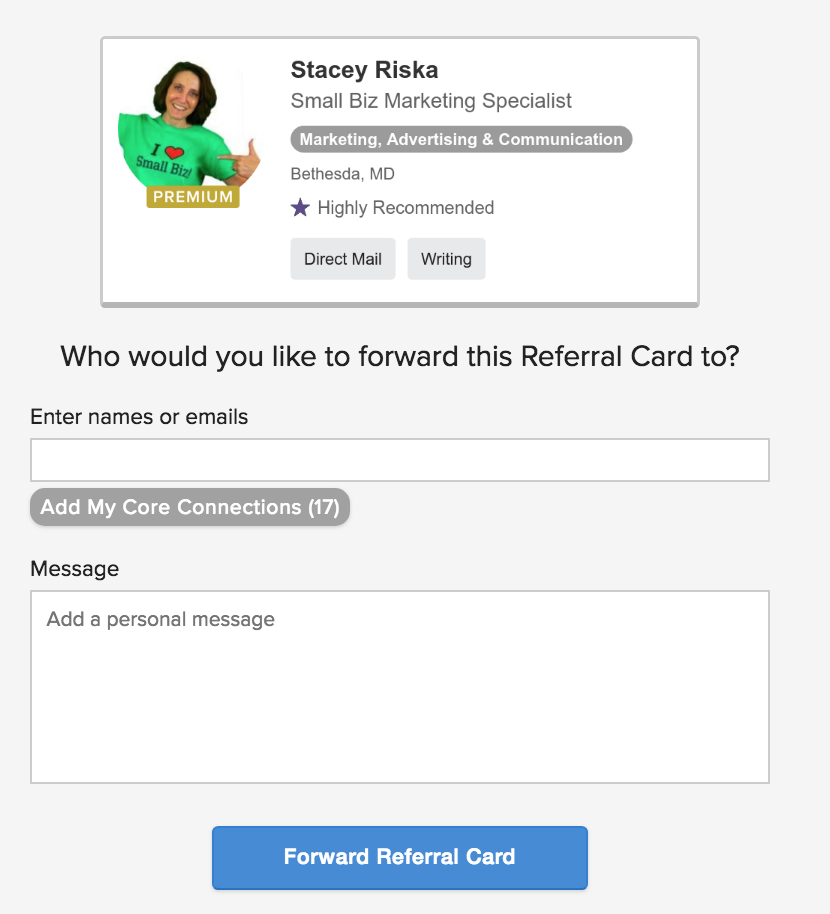Click the personal message text area

tap(399, 686)
